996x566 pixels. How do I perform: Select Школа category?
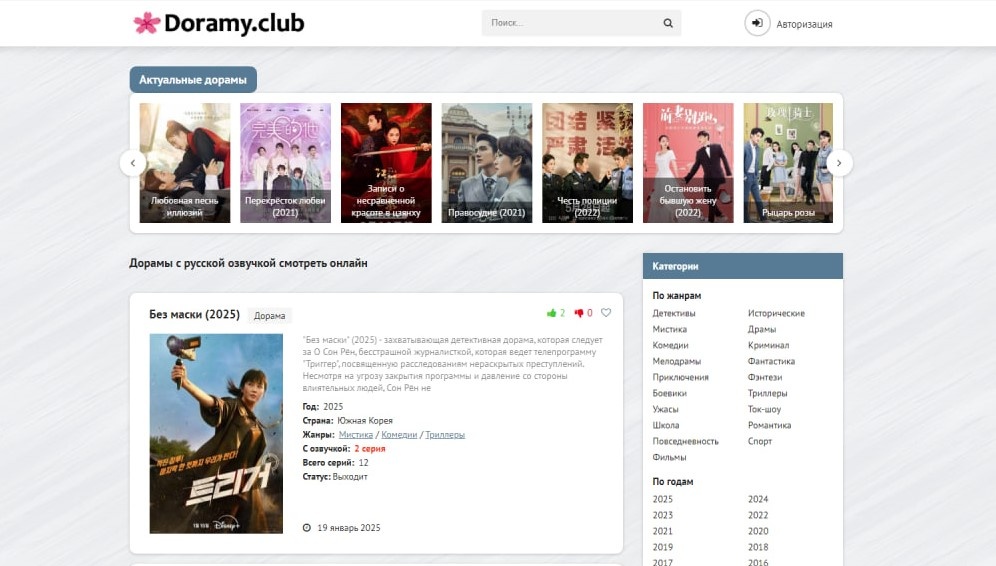666,425
